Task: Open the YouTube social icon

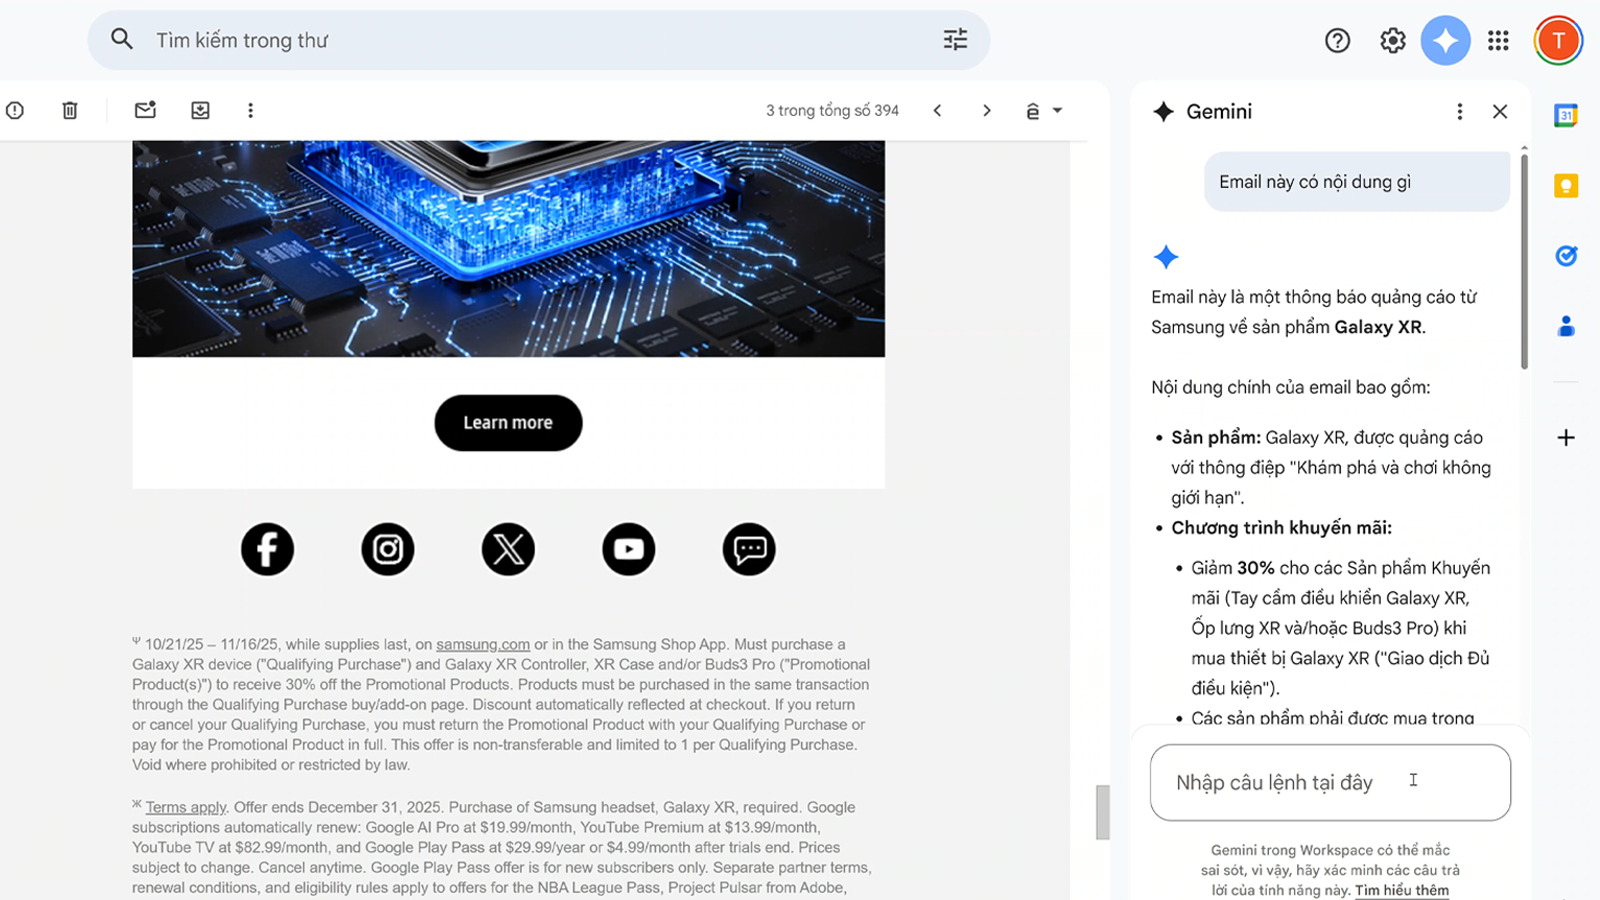Action: 628,549
